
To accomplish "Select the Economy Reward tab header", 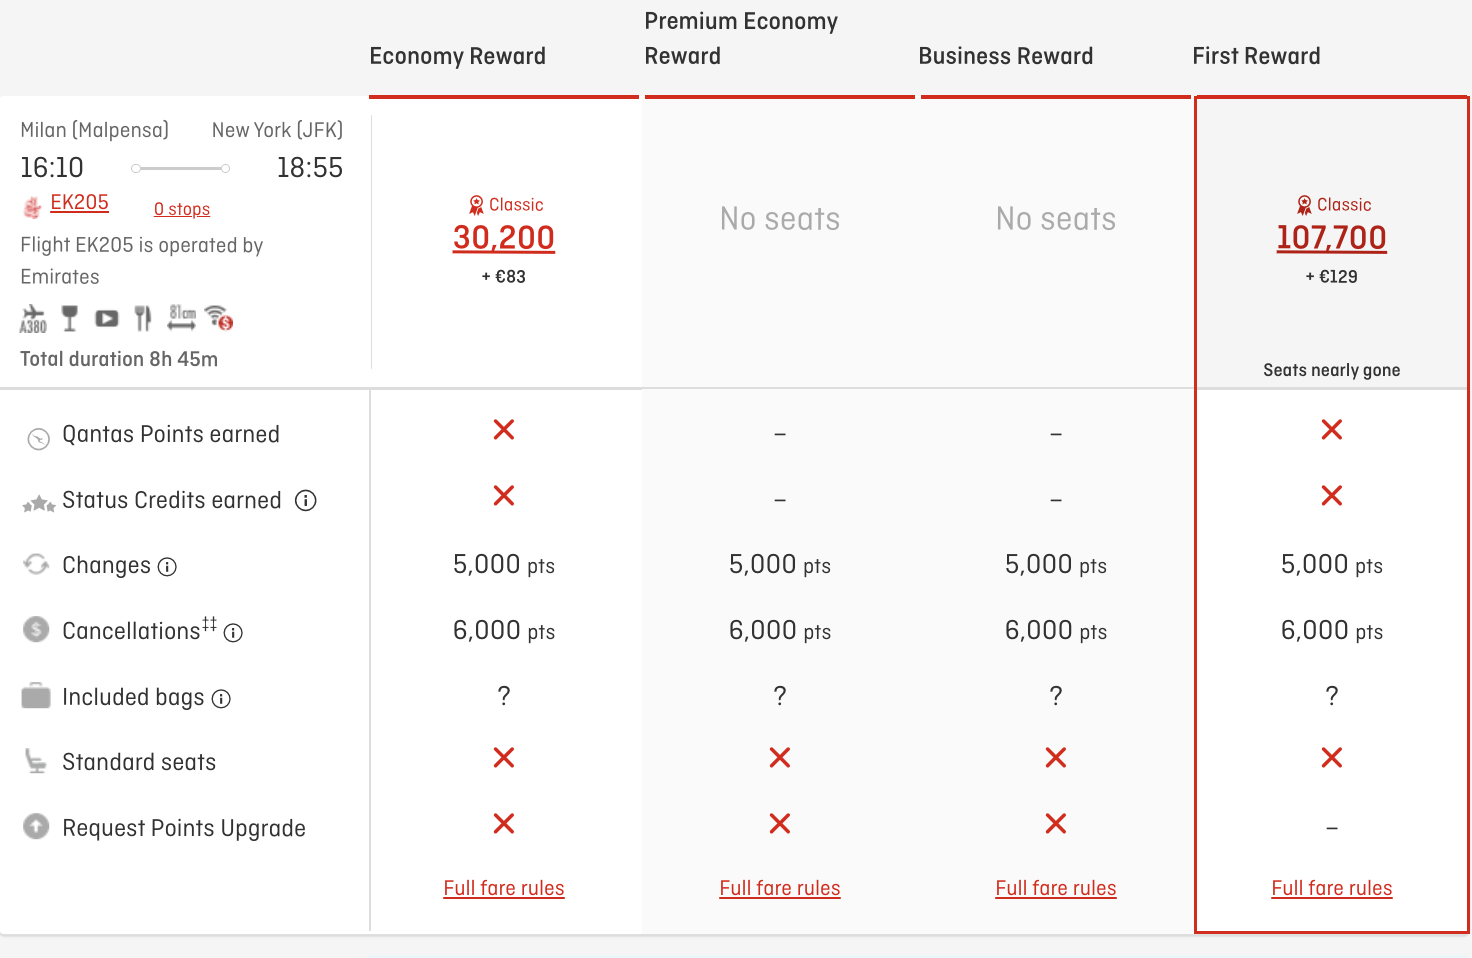I will pyautogui.click(x=458, y=56).
